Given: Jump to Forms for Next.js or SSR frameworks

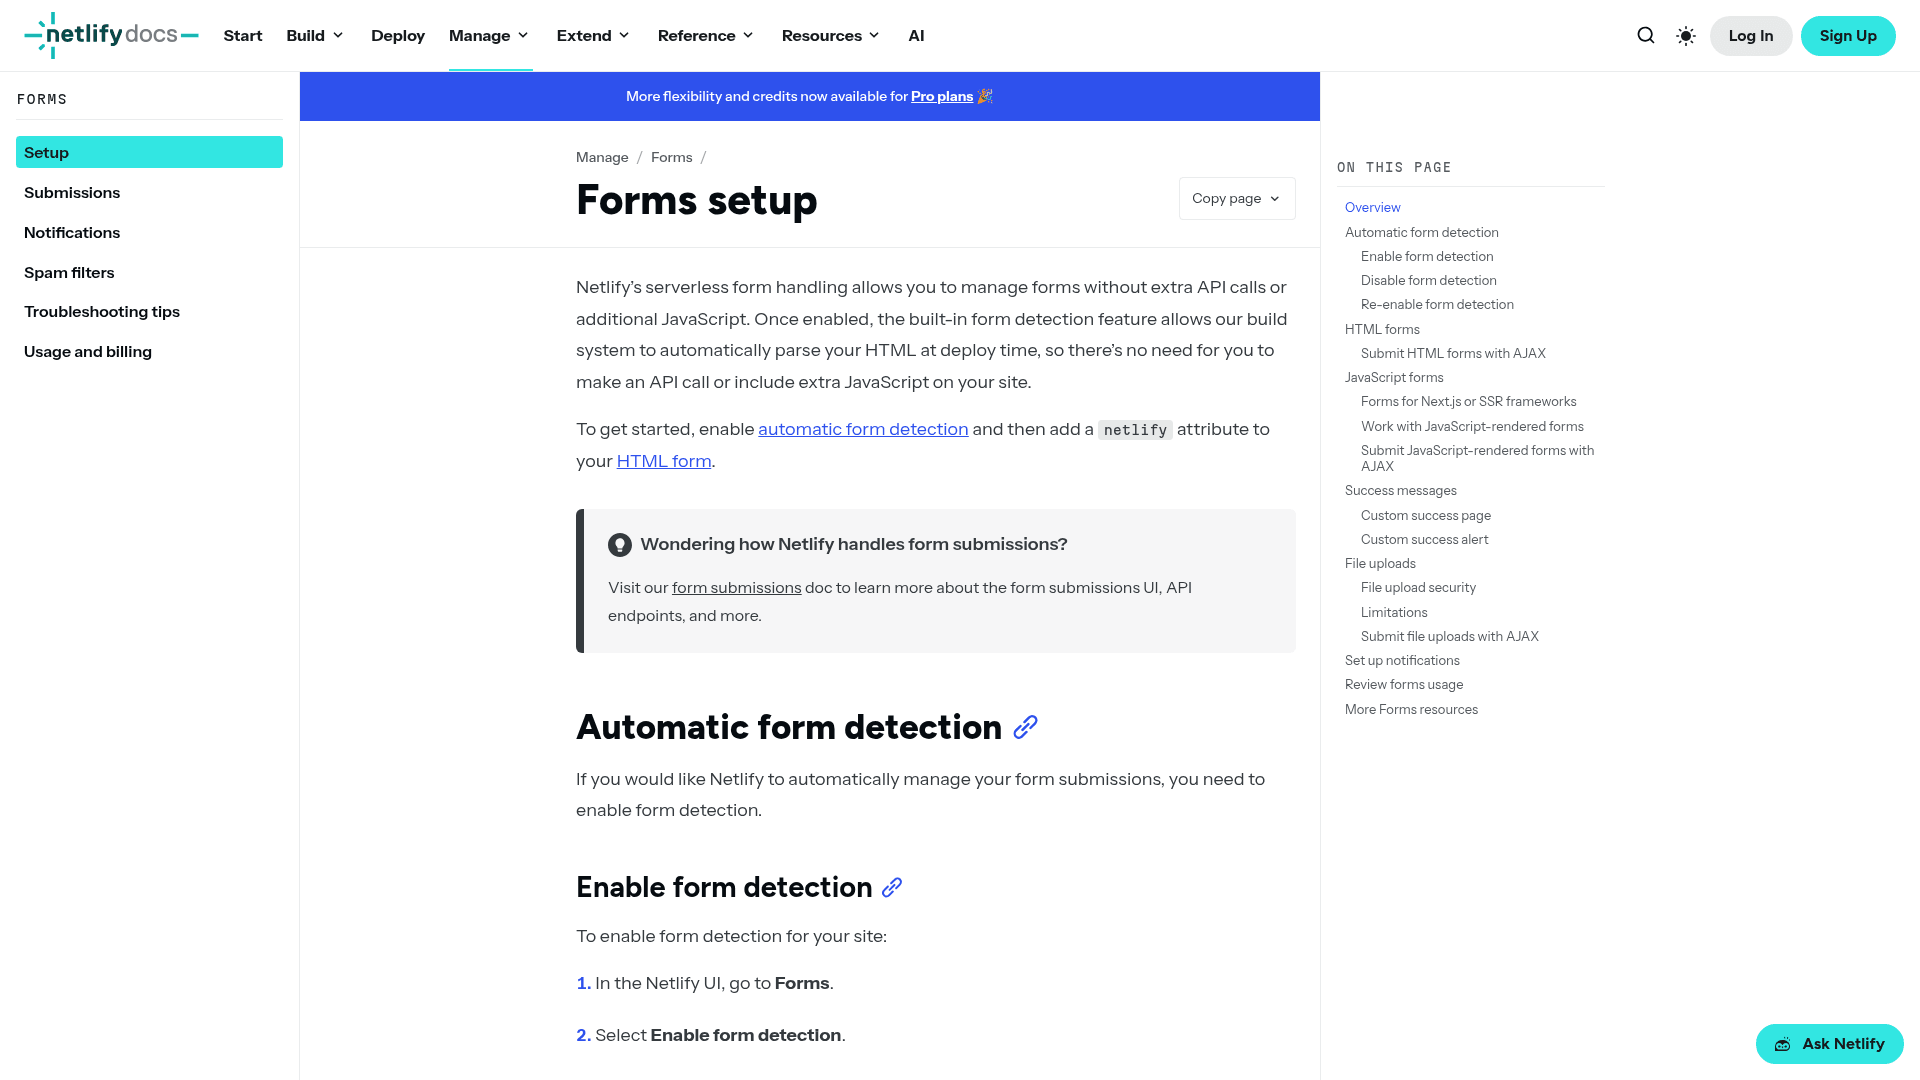Looking at the screenshot, I should point(1468,401).
